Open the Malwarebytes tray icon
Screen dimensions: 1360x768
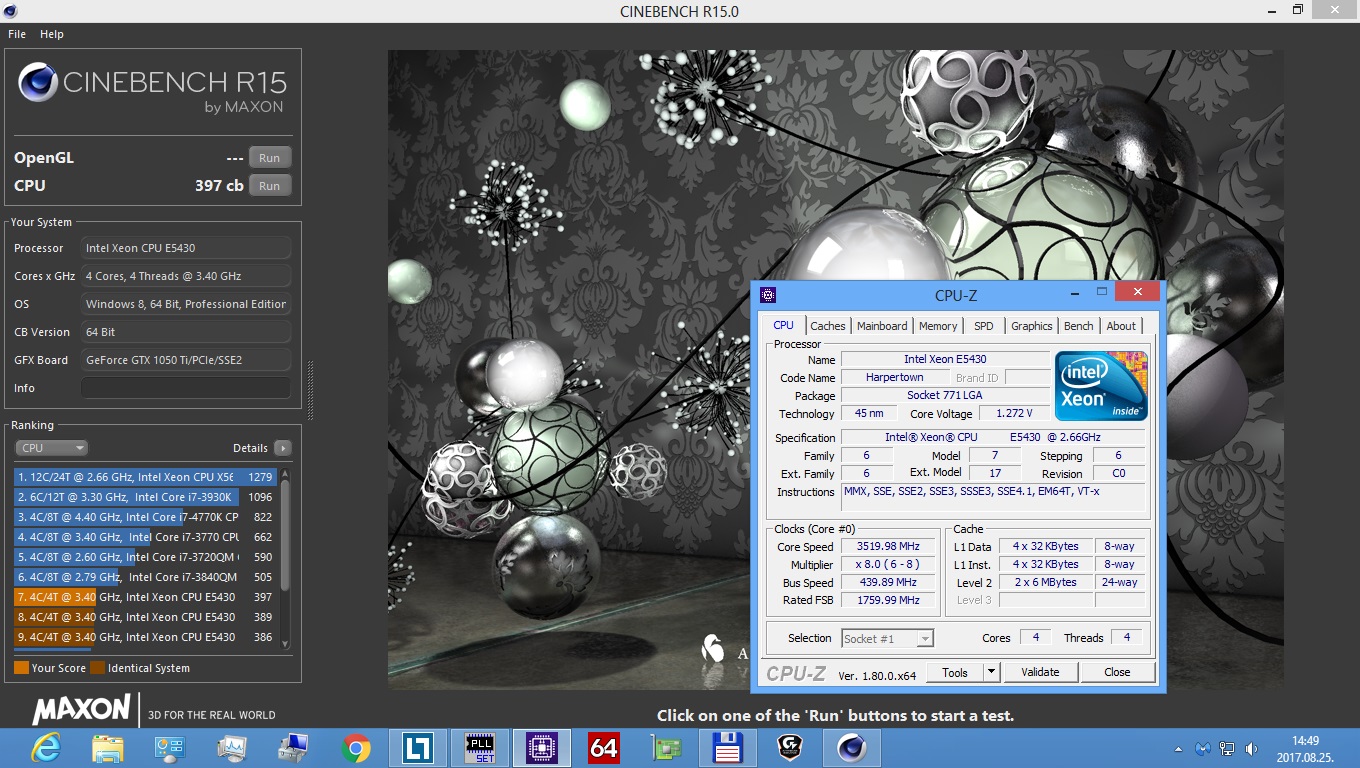pos(1203,748)
